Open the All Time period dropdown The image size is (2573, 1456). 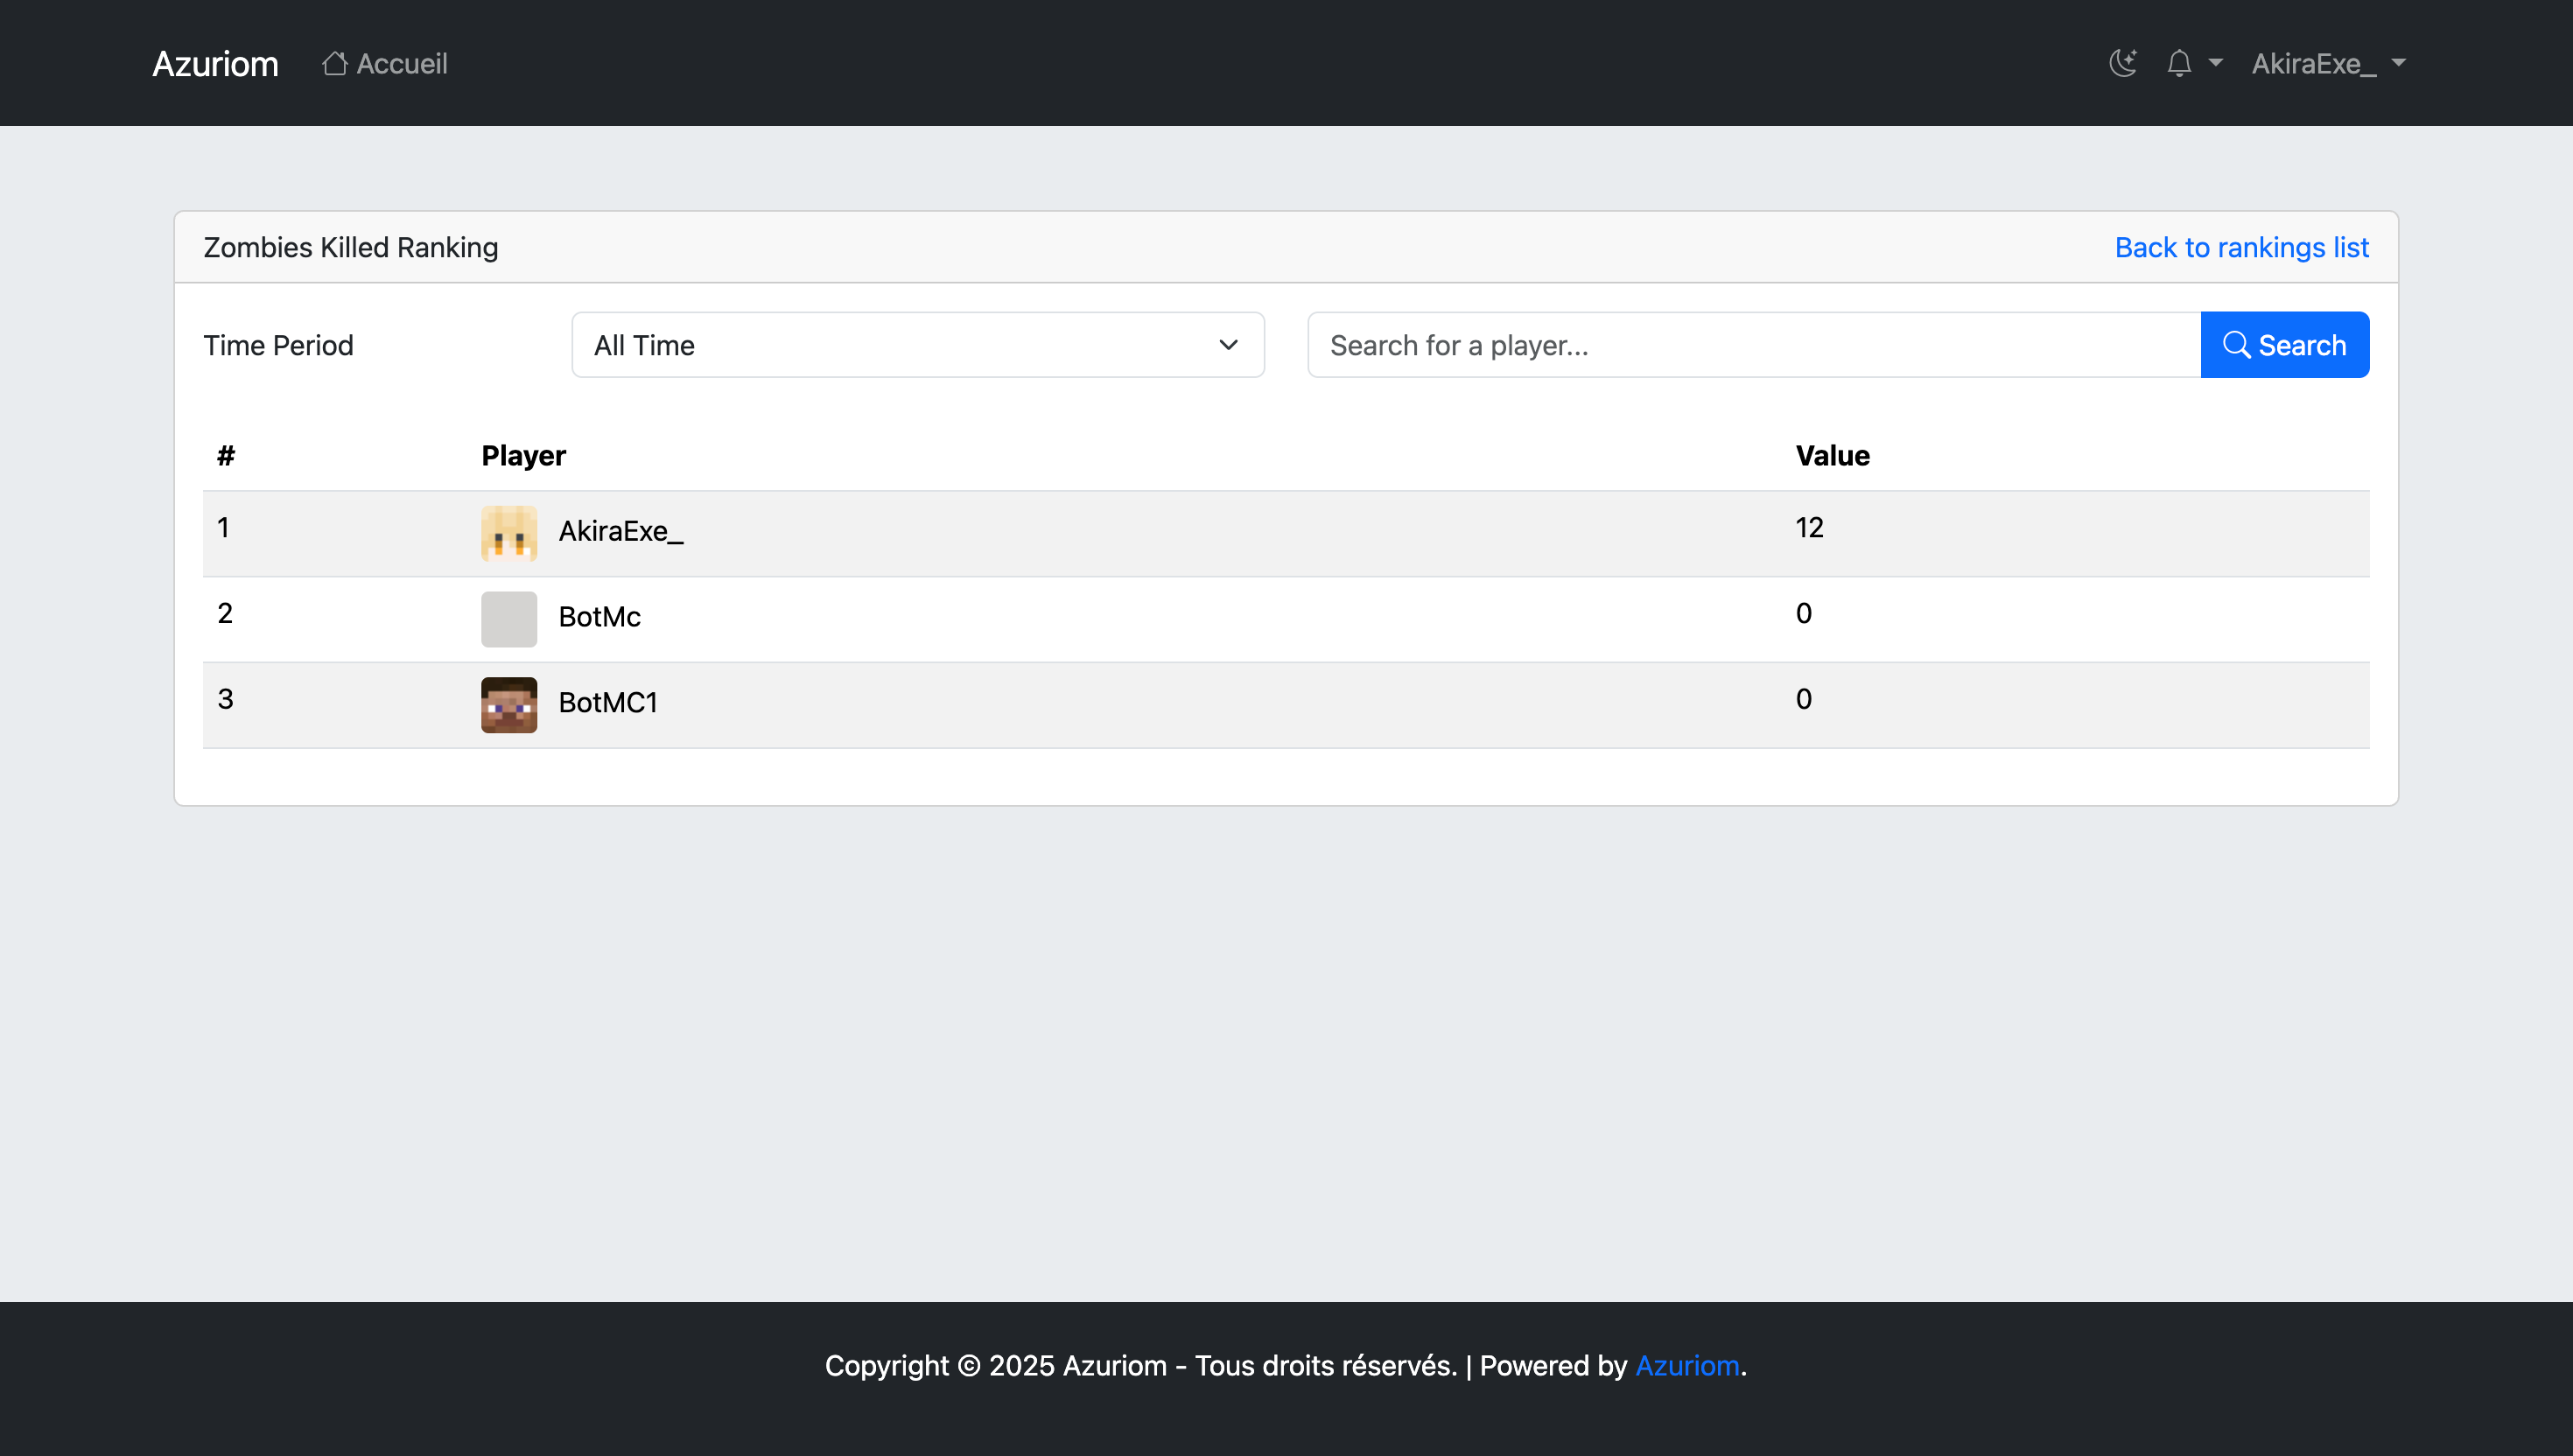[x=917, y=345]
